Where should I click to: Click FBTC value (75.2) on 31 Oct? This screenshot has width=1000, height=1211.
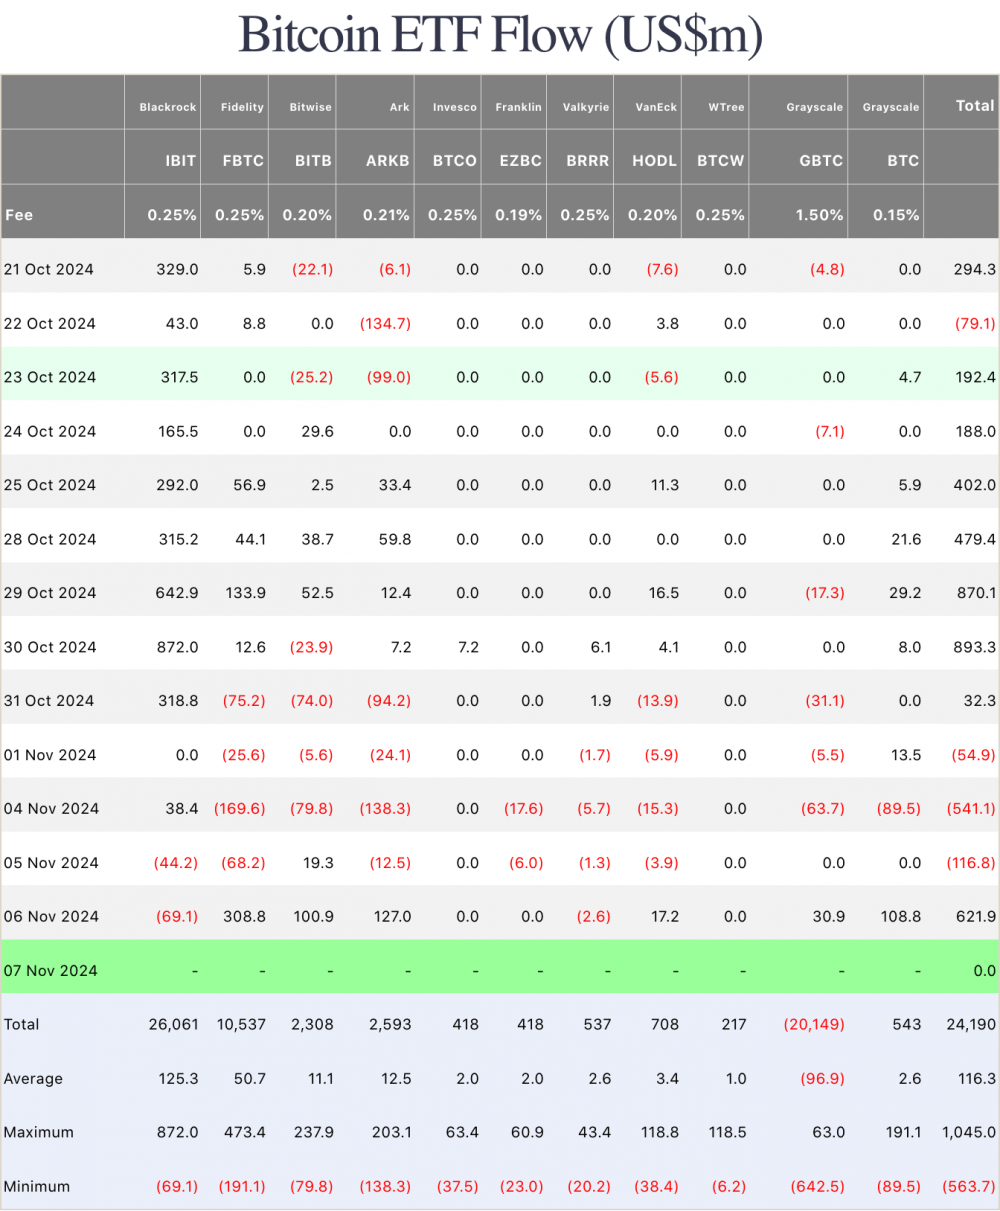244,701
